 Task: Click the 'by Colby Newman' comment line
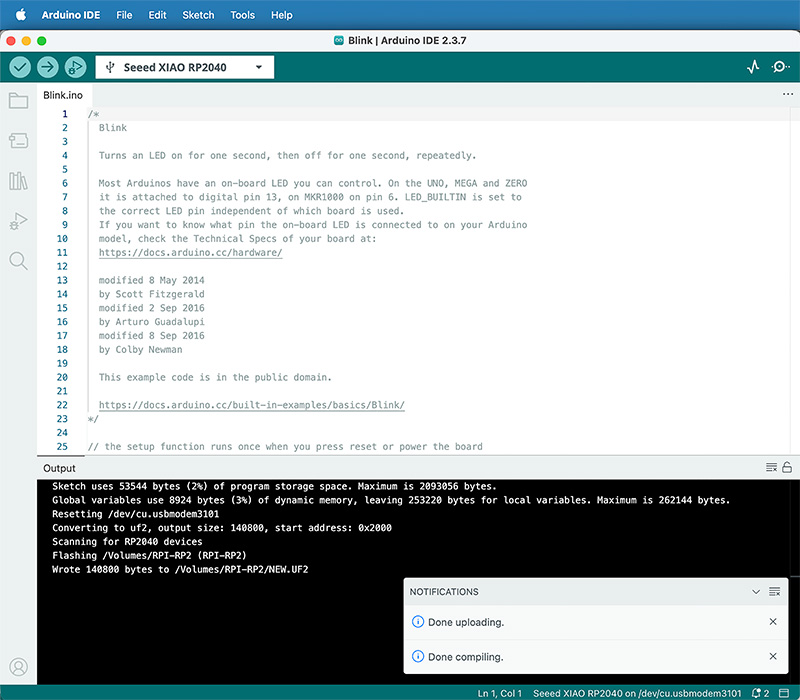click(140, 349)
